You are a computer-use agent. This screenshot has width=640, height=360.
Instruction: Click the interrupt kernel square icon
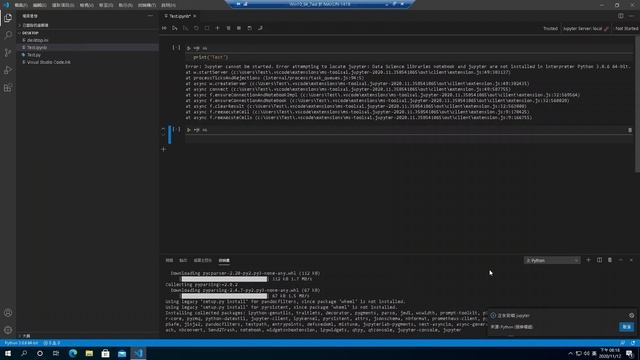(207, 28)
